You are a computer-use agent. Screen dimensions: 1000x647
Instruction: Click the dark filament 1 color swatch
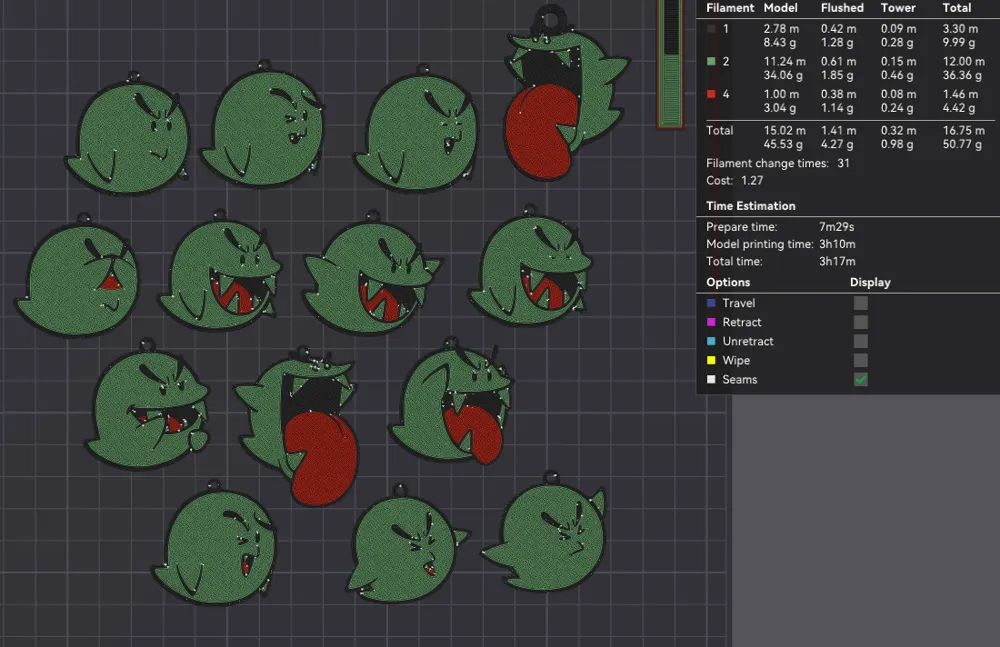point(711,29)
